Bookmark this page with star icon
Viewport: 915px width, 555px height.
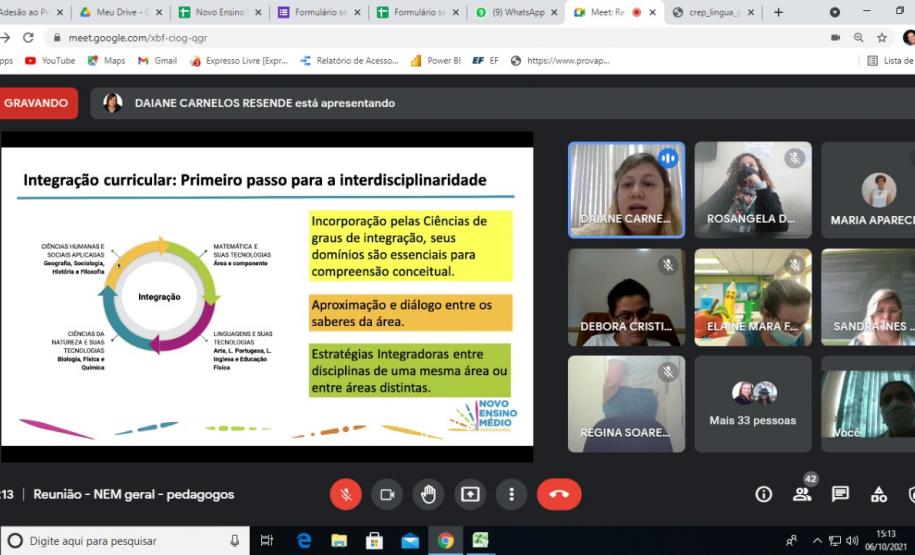(882, 37)
